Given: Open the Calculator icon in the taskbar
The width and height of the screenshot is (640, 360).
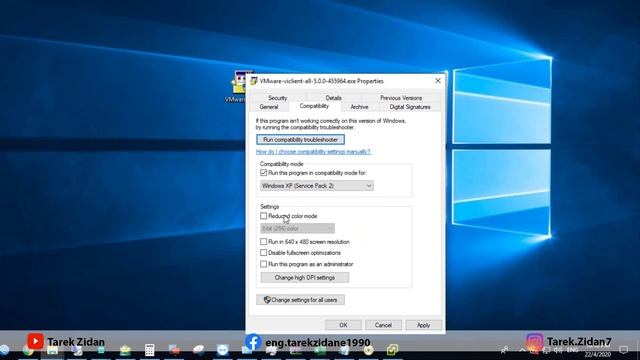Looking at the screenshot, I should click(149, 350).
